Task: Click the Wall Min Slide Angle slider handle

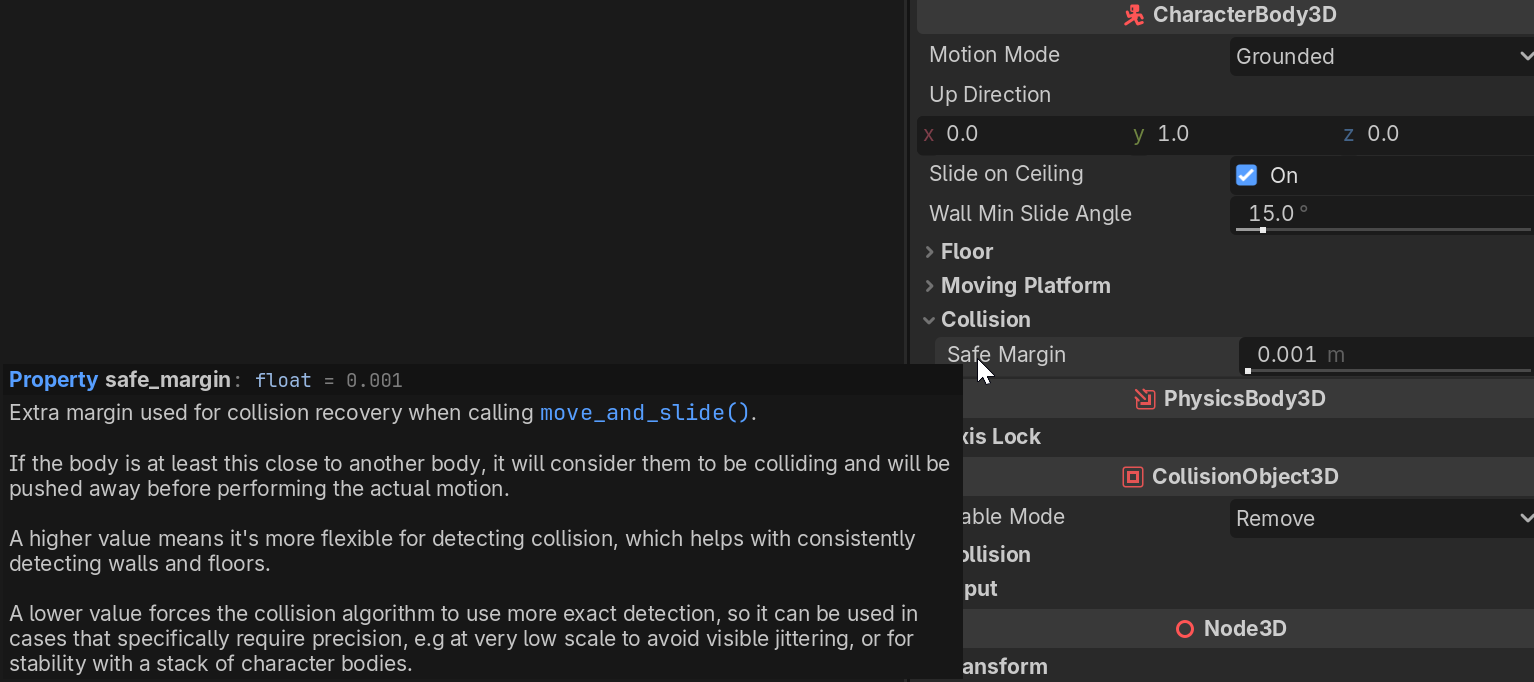Action: point(1263,230)
